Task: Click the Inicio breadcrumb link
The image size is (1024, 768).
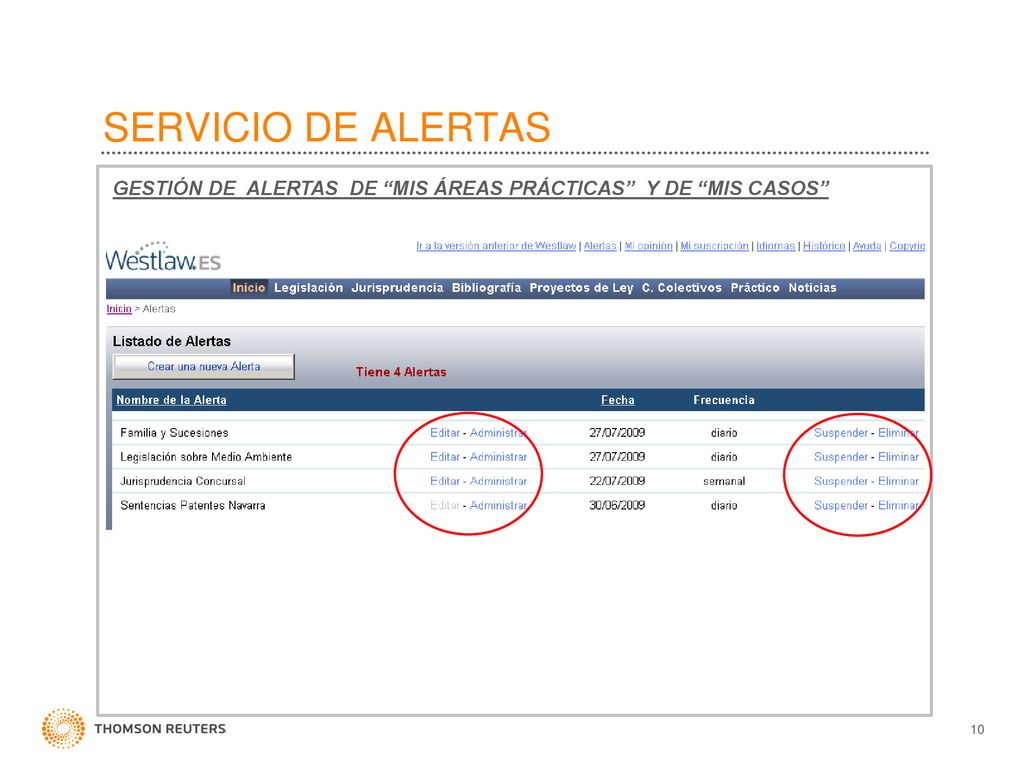Action: pyautogui.click(x=119, y=309)
